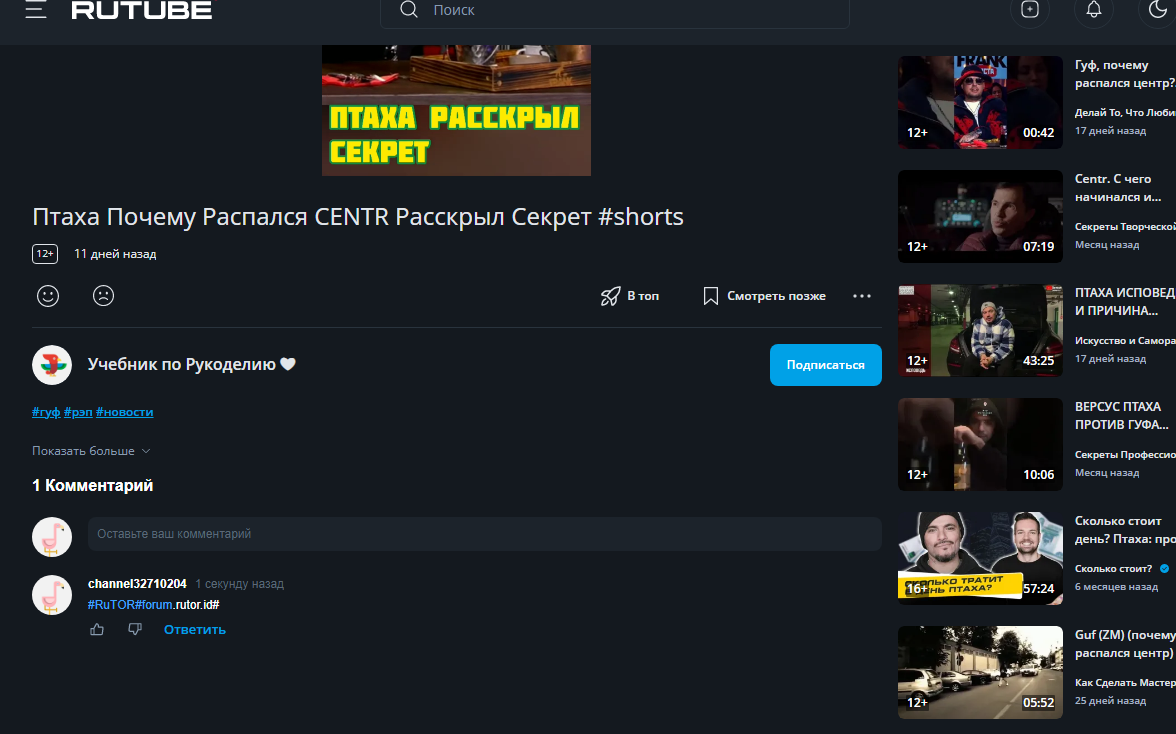Open the 07:19 Centr video thumbnail
Screen dimensions: 1176x734
tap(980, 216)
